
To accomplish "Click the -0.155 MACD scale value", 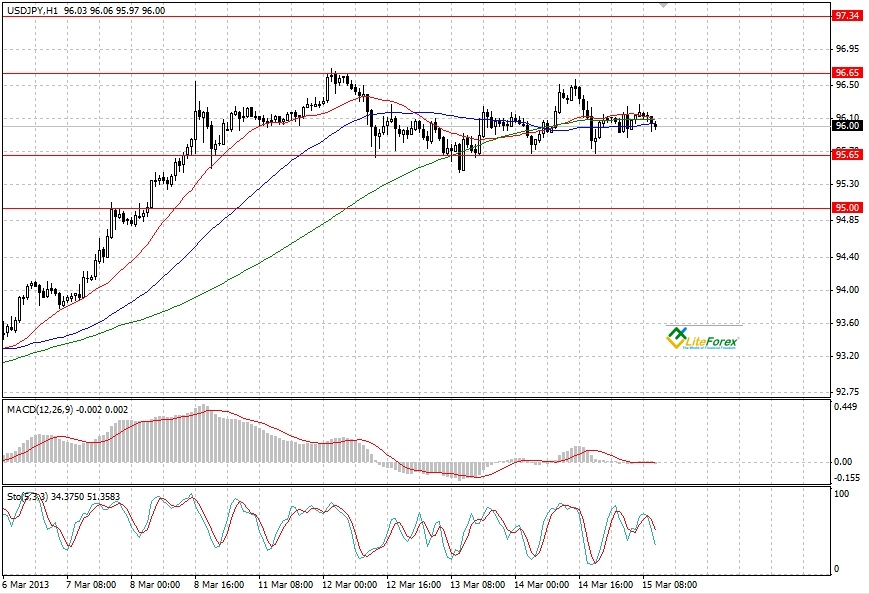I will click(847, 478).
